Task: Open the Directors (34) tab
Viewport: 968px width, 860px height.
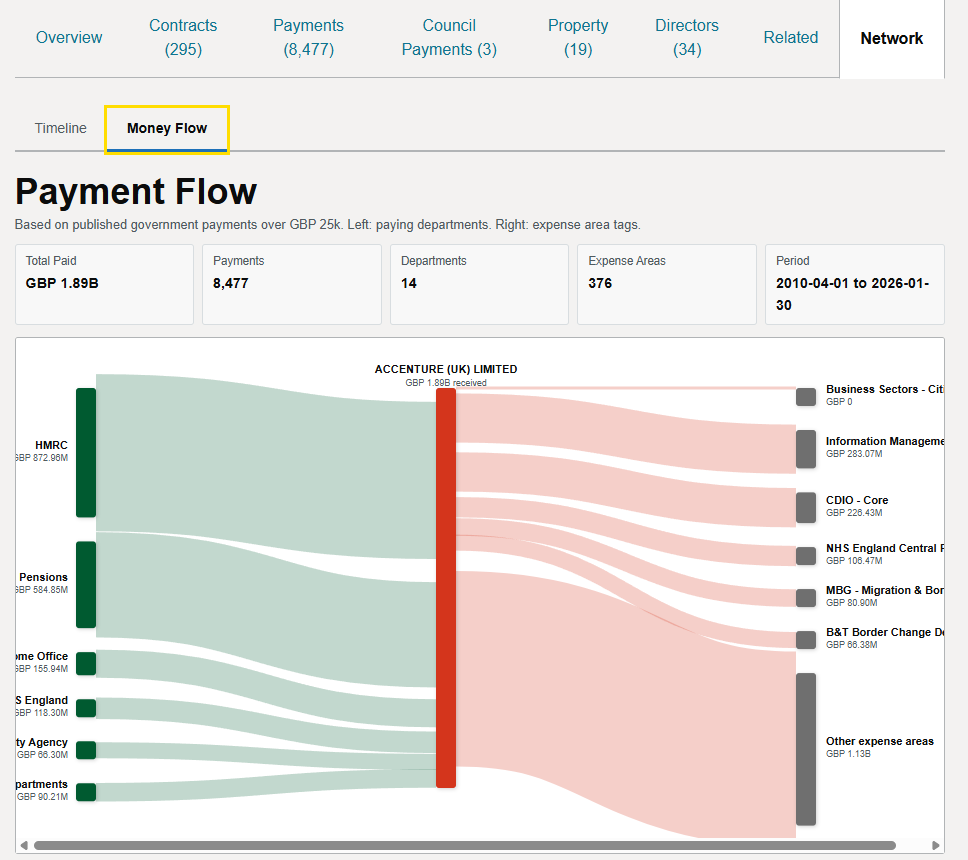Action: pos(686,38)
